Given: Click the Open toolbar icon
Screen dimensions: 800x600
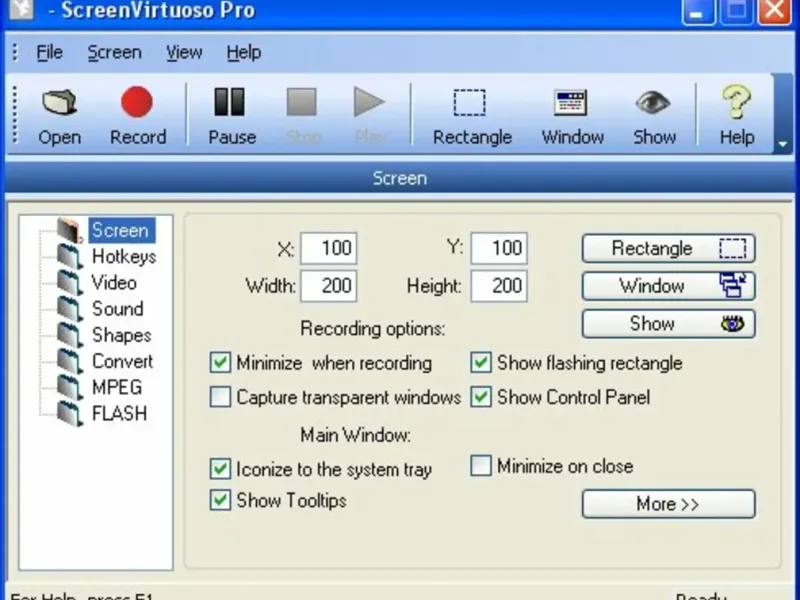Looking at the screenshot, I should (x=59, y=102).
